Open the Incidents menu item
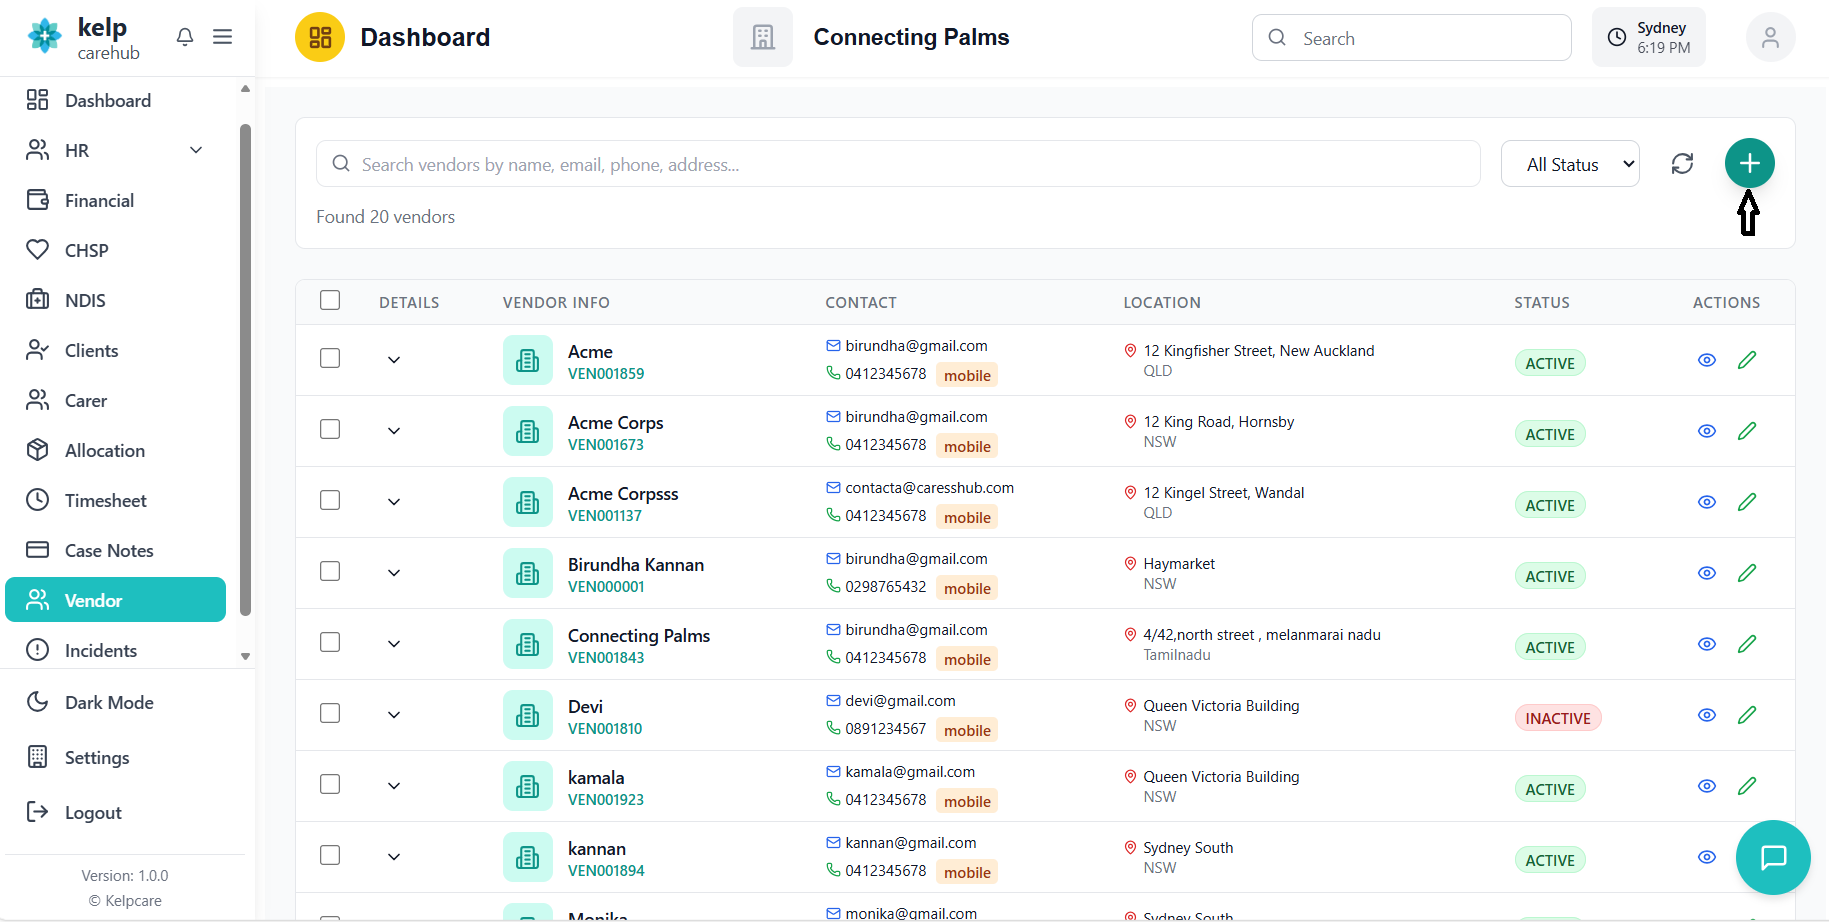Viewport: 1829px width, 922px height. click(102, 650)
